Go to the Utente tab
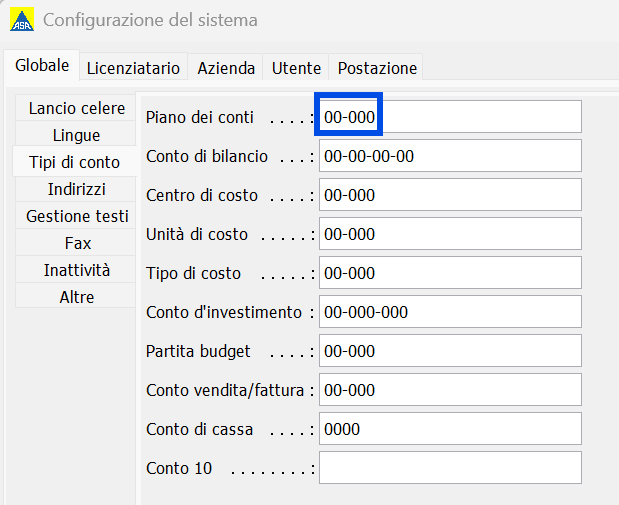The image size is (619, 505). 296,68
